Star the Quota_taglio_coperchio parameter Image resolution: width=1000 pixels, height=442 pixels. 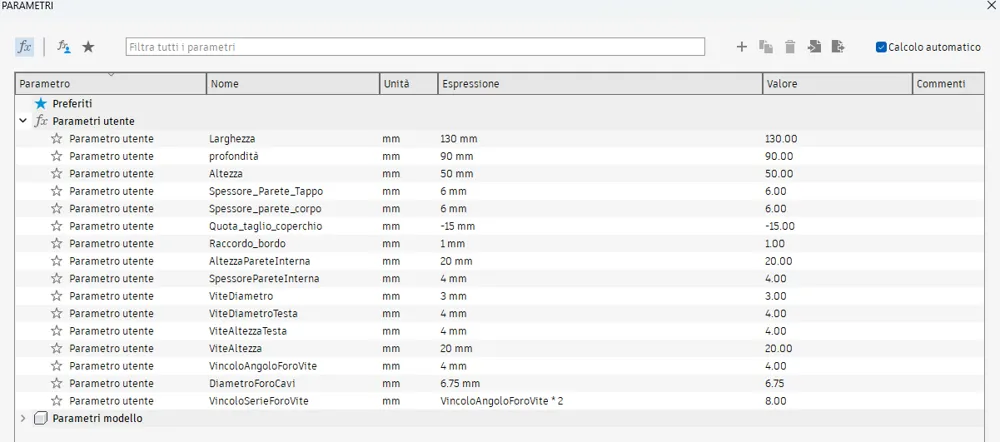56,226
